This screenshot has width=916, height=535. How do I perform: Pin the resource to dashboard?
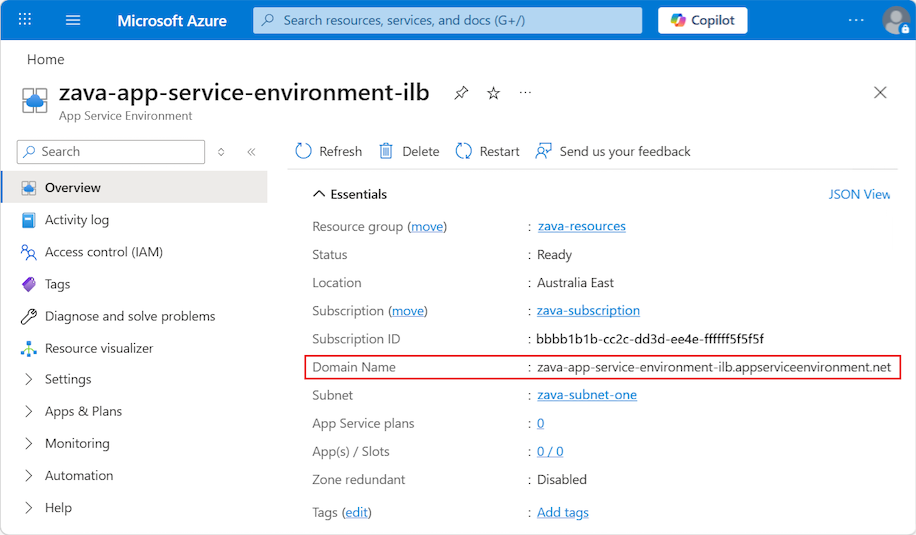point(461,93)
